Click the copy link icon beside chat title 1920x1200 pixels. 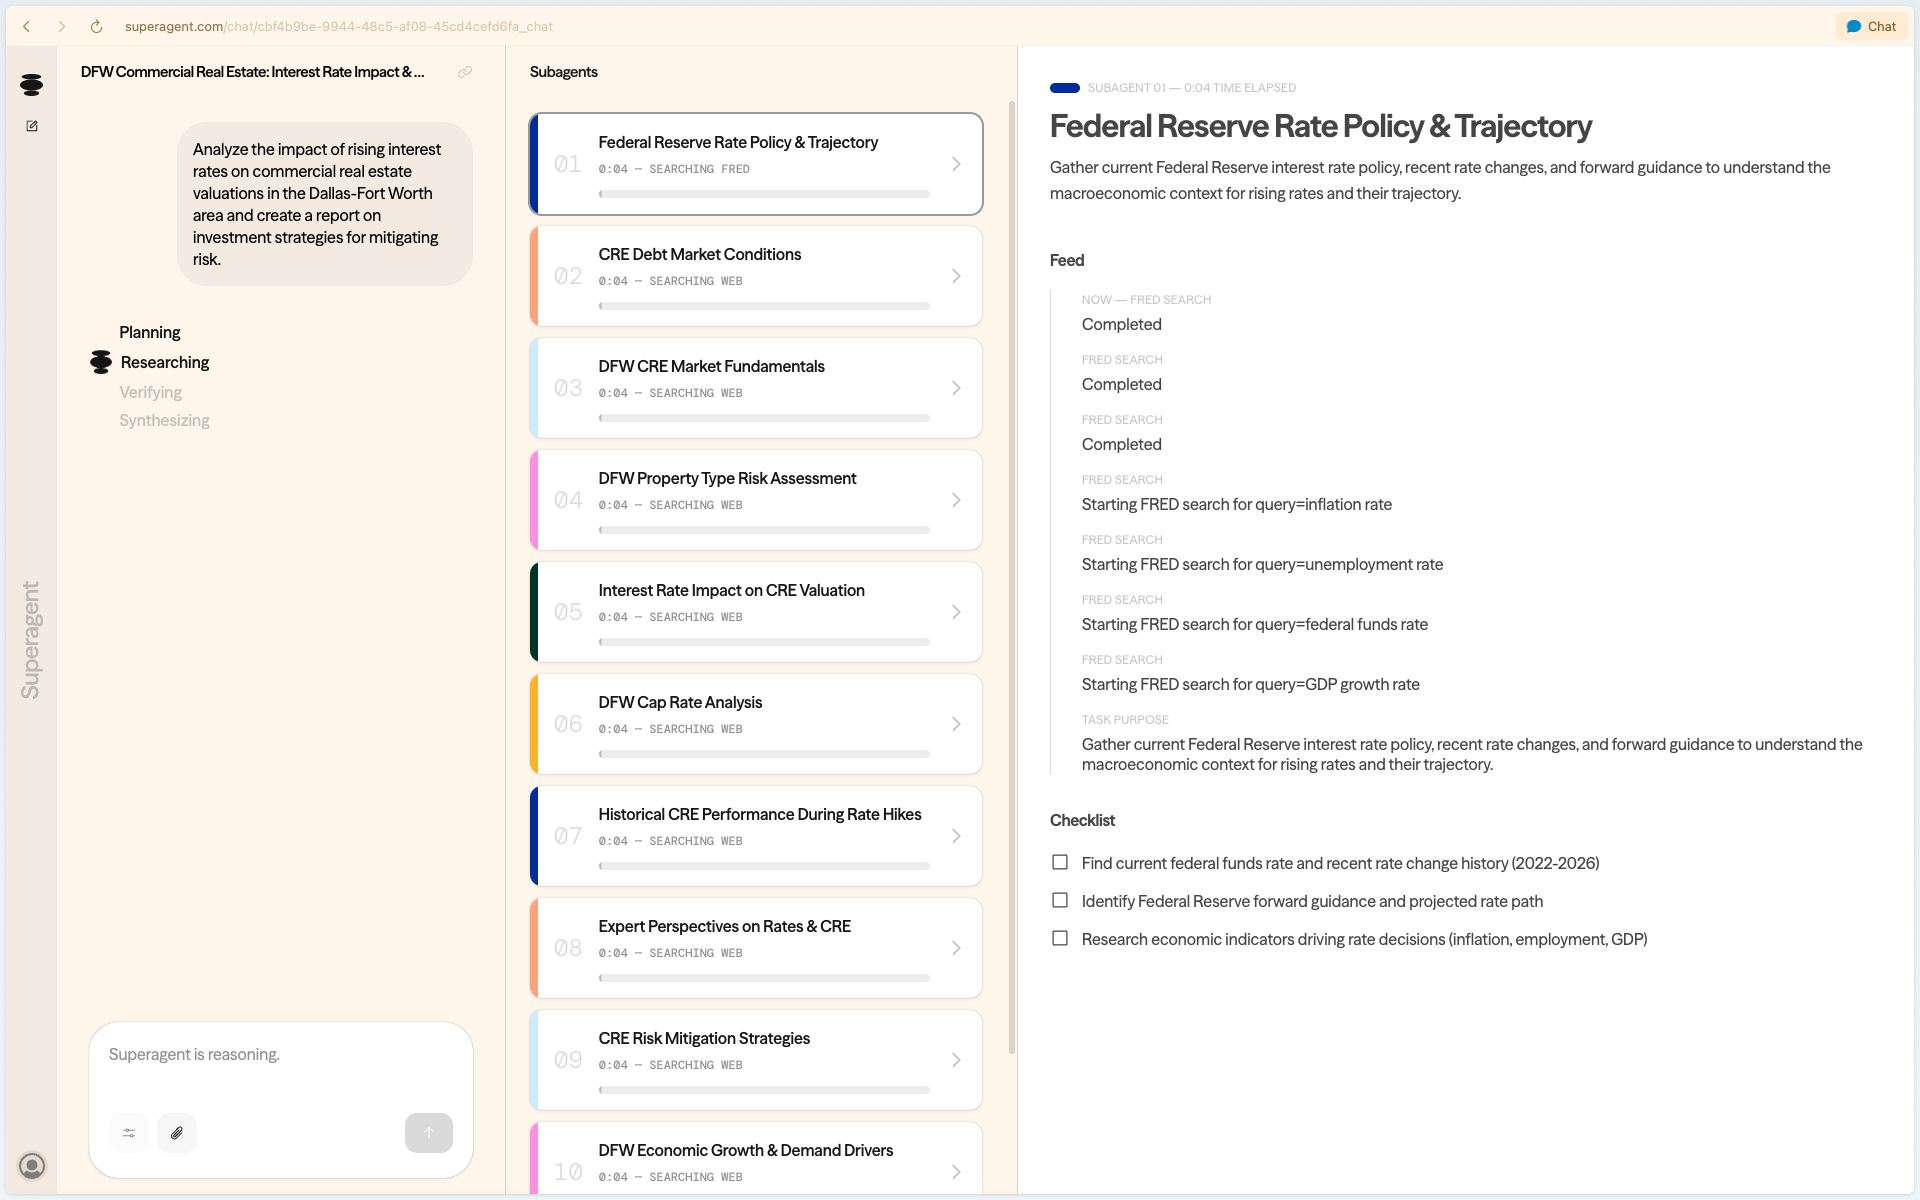(465, 72)
